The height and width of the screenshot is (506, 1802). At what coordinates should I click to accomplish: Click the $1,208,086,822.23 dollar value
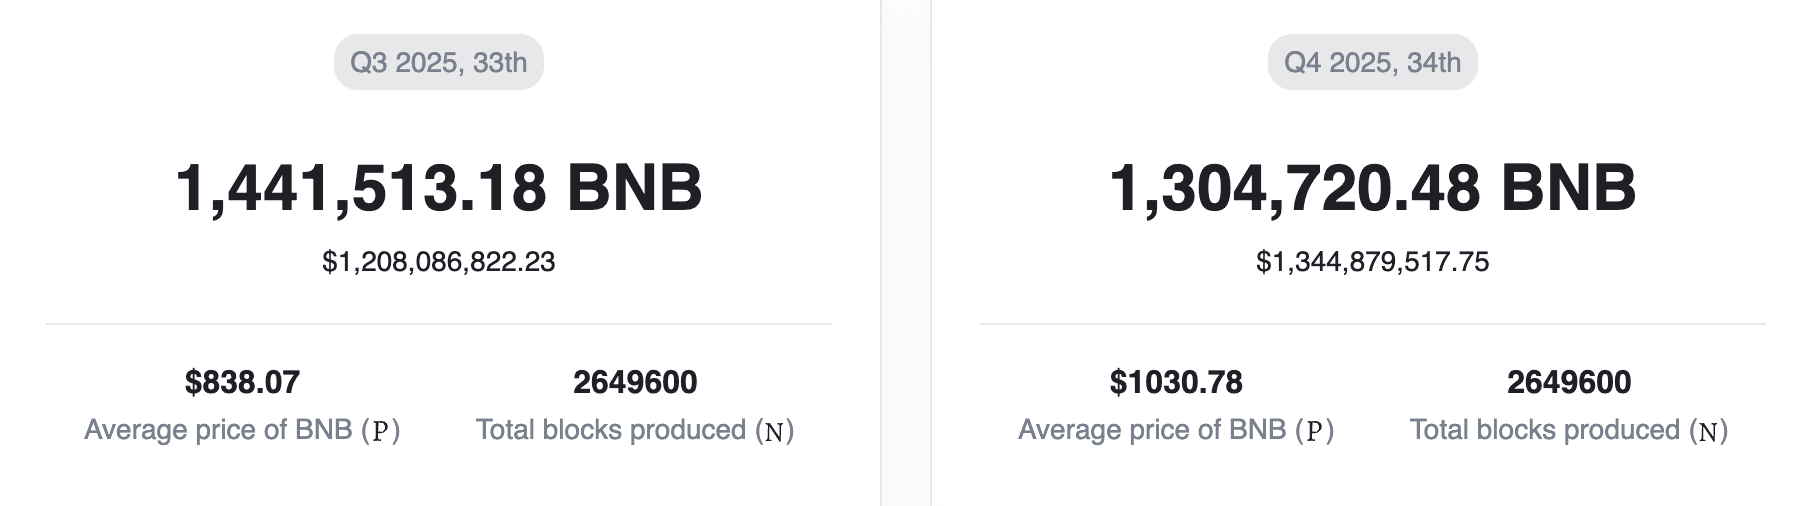click(438, 262)
